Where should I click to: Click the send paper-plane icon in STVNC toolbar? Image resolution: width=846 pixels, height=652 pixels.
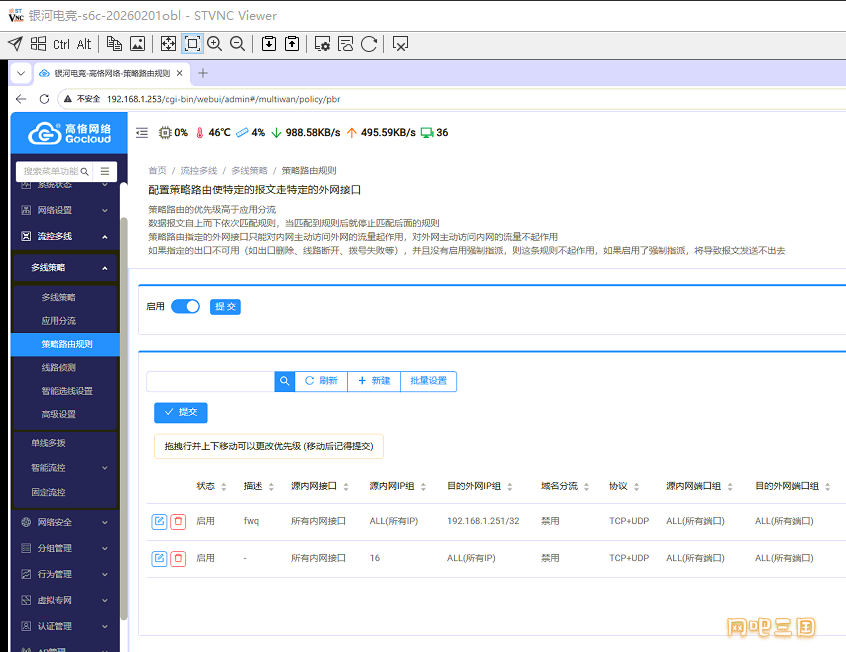[x=16, y=44]
